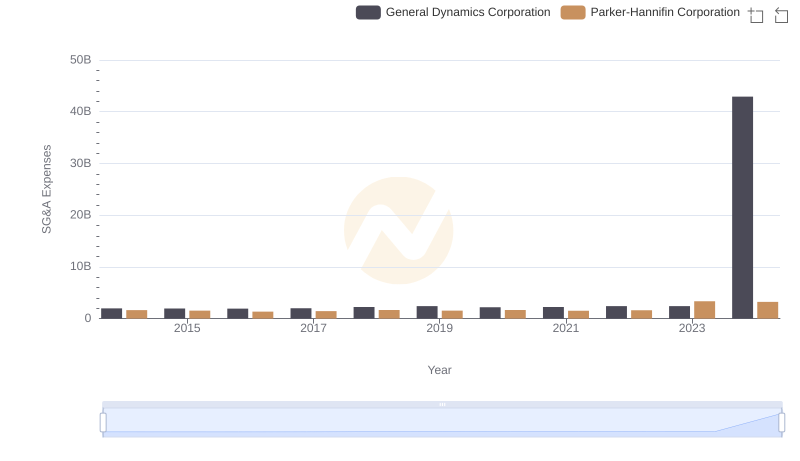Click the right handle of the range slider
Viewport: 800px width, 461px height.
(782, 422)
